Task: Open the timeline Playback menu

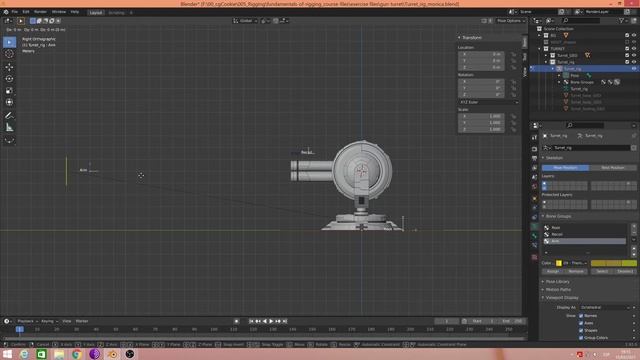Action: (x=27, y=321)
